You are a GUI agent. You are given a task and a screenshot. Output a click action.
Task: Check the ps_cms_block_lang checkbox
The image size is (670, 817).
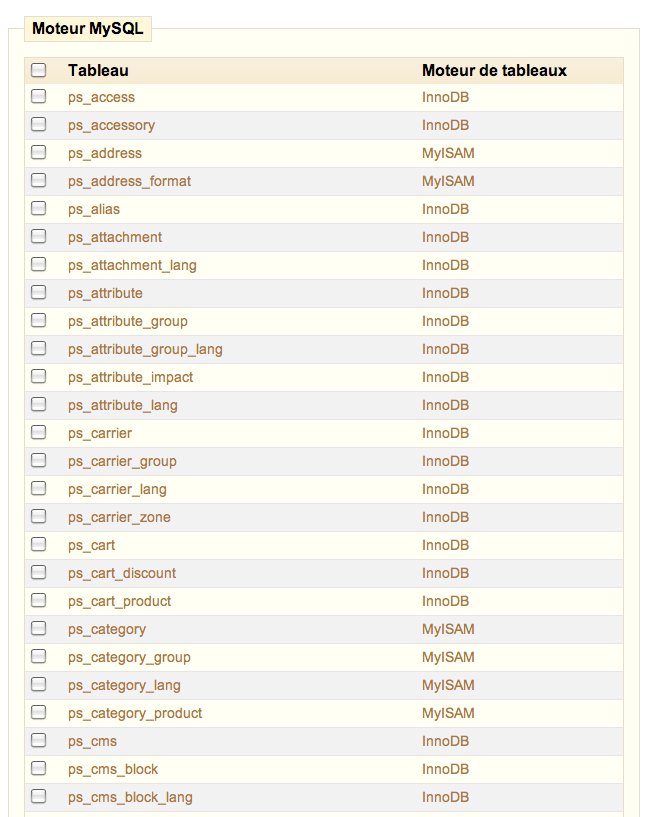39,797
